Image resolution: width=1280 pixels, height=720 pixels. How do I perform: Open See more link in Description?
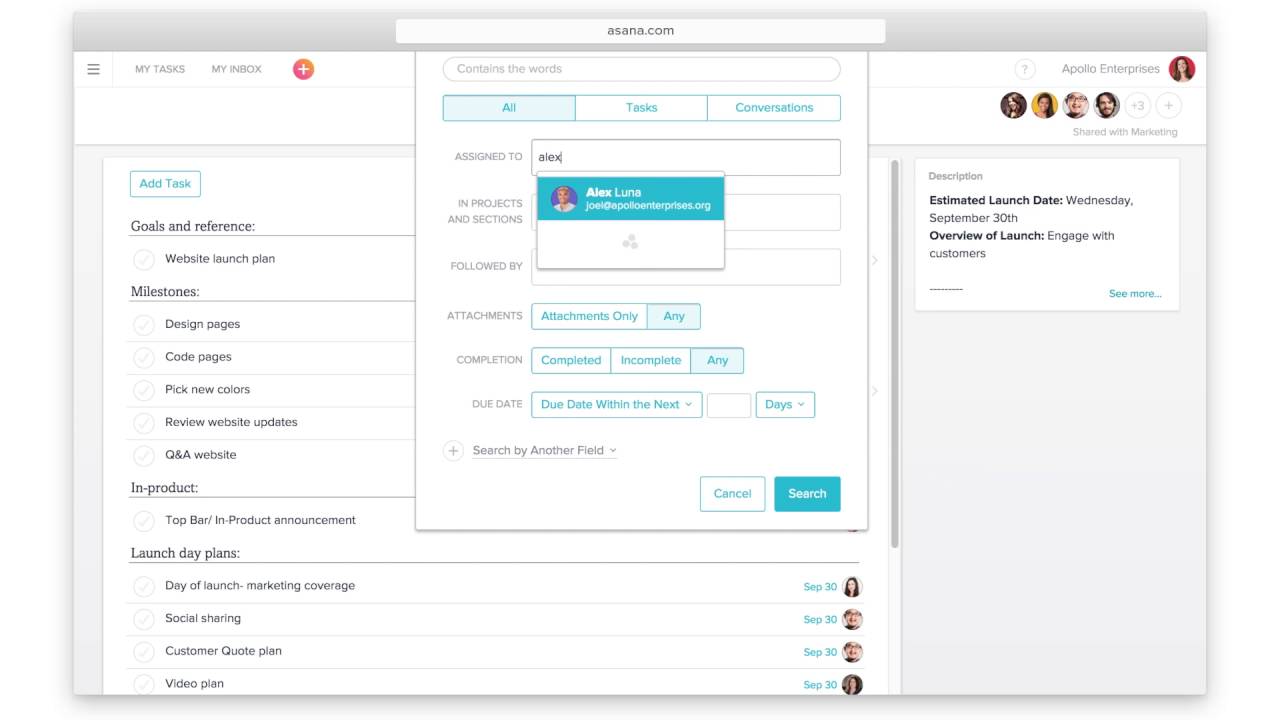pos(1135,294)
